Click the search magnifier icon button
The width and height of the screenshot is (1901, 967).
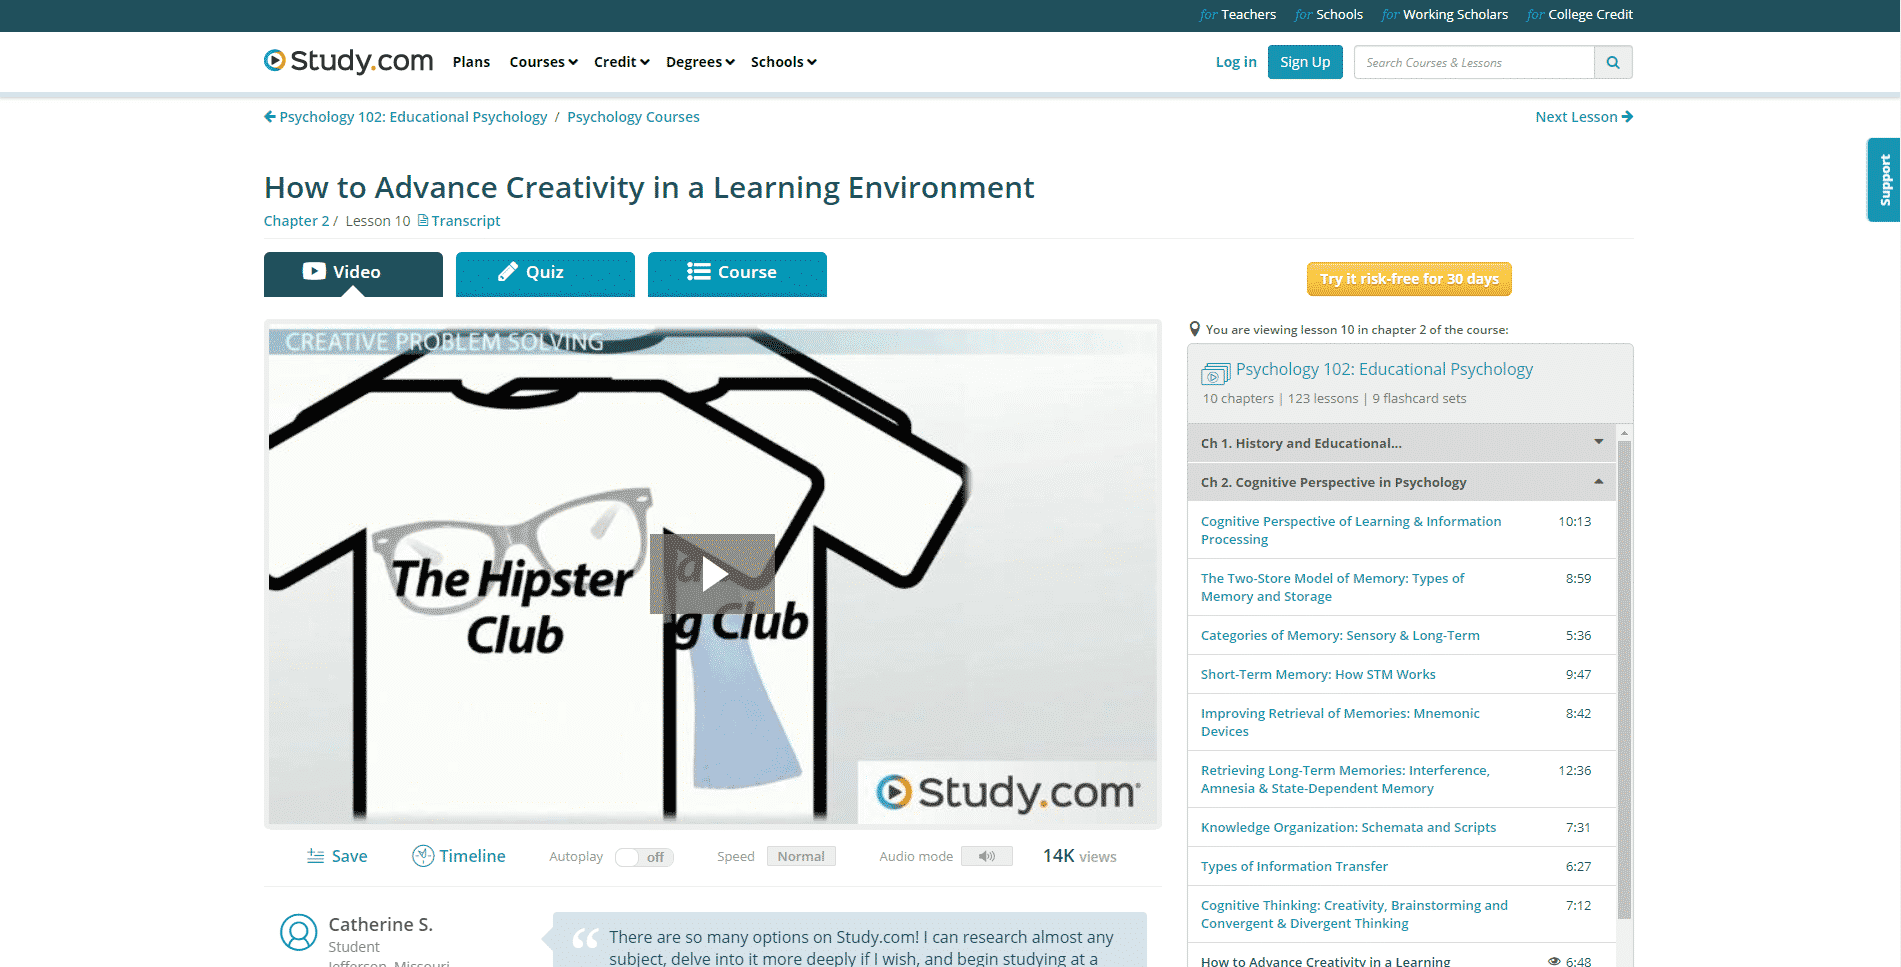coord(1613,62)
